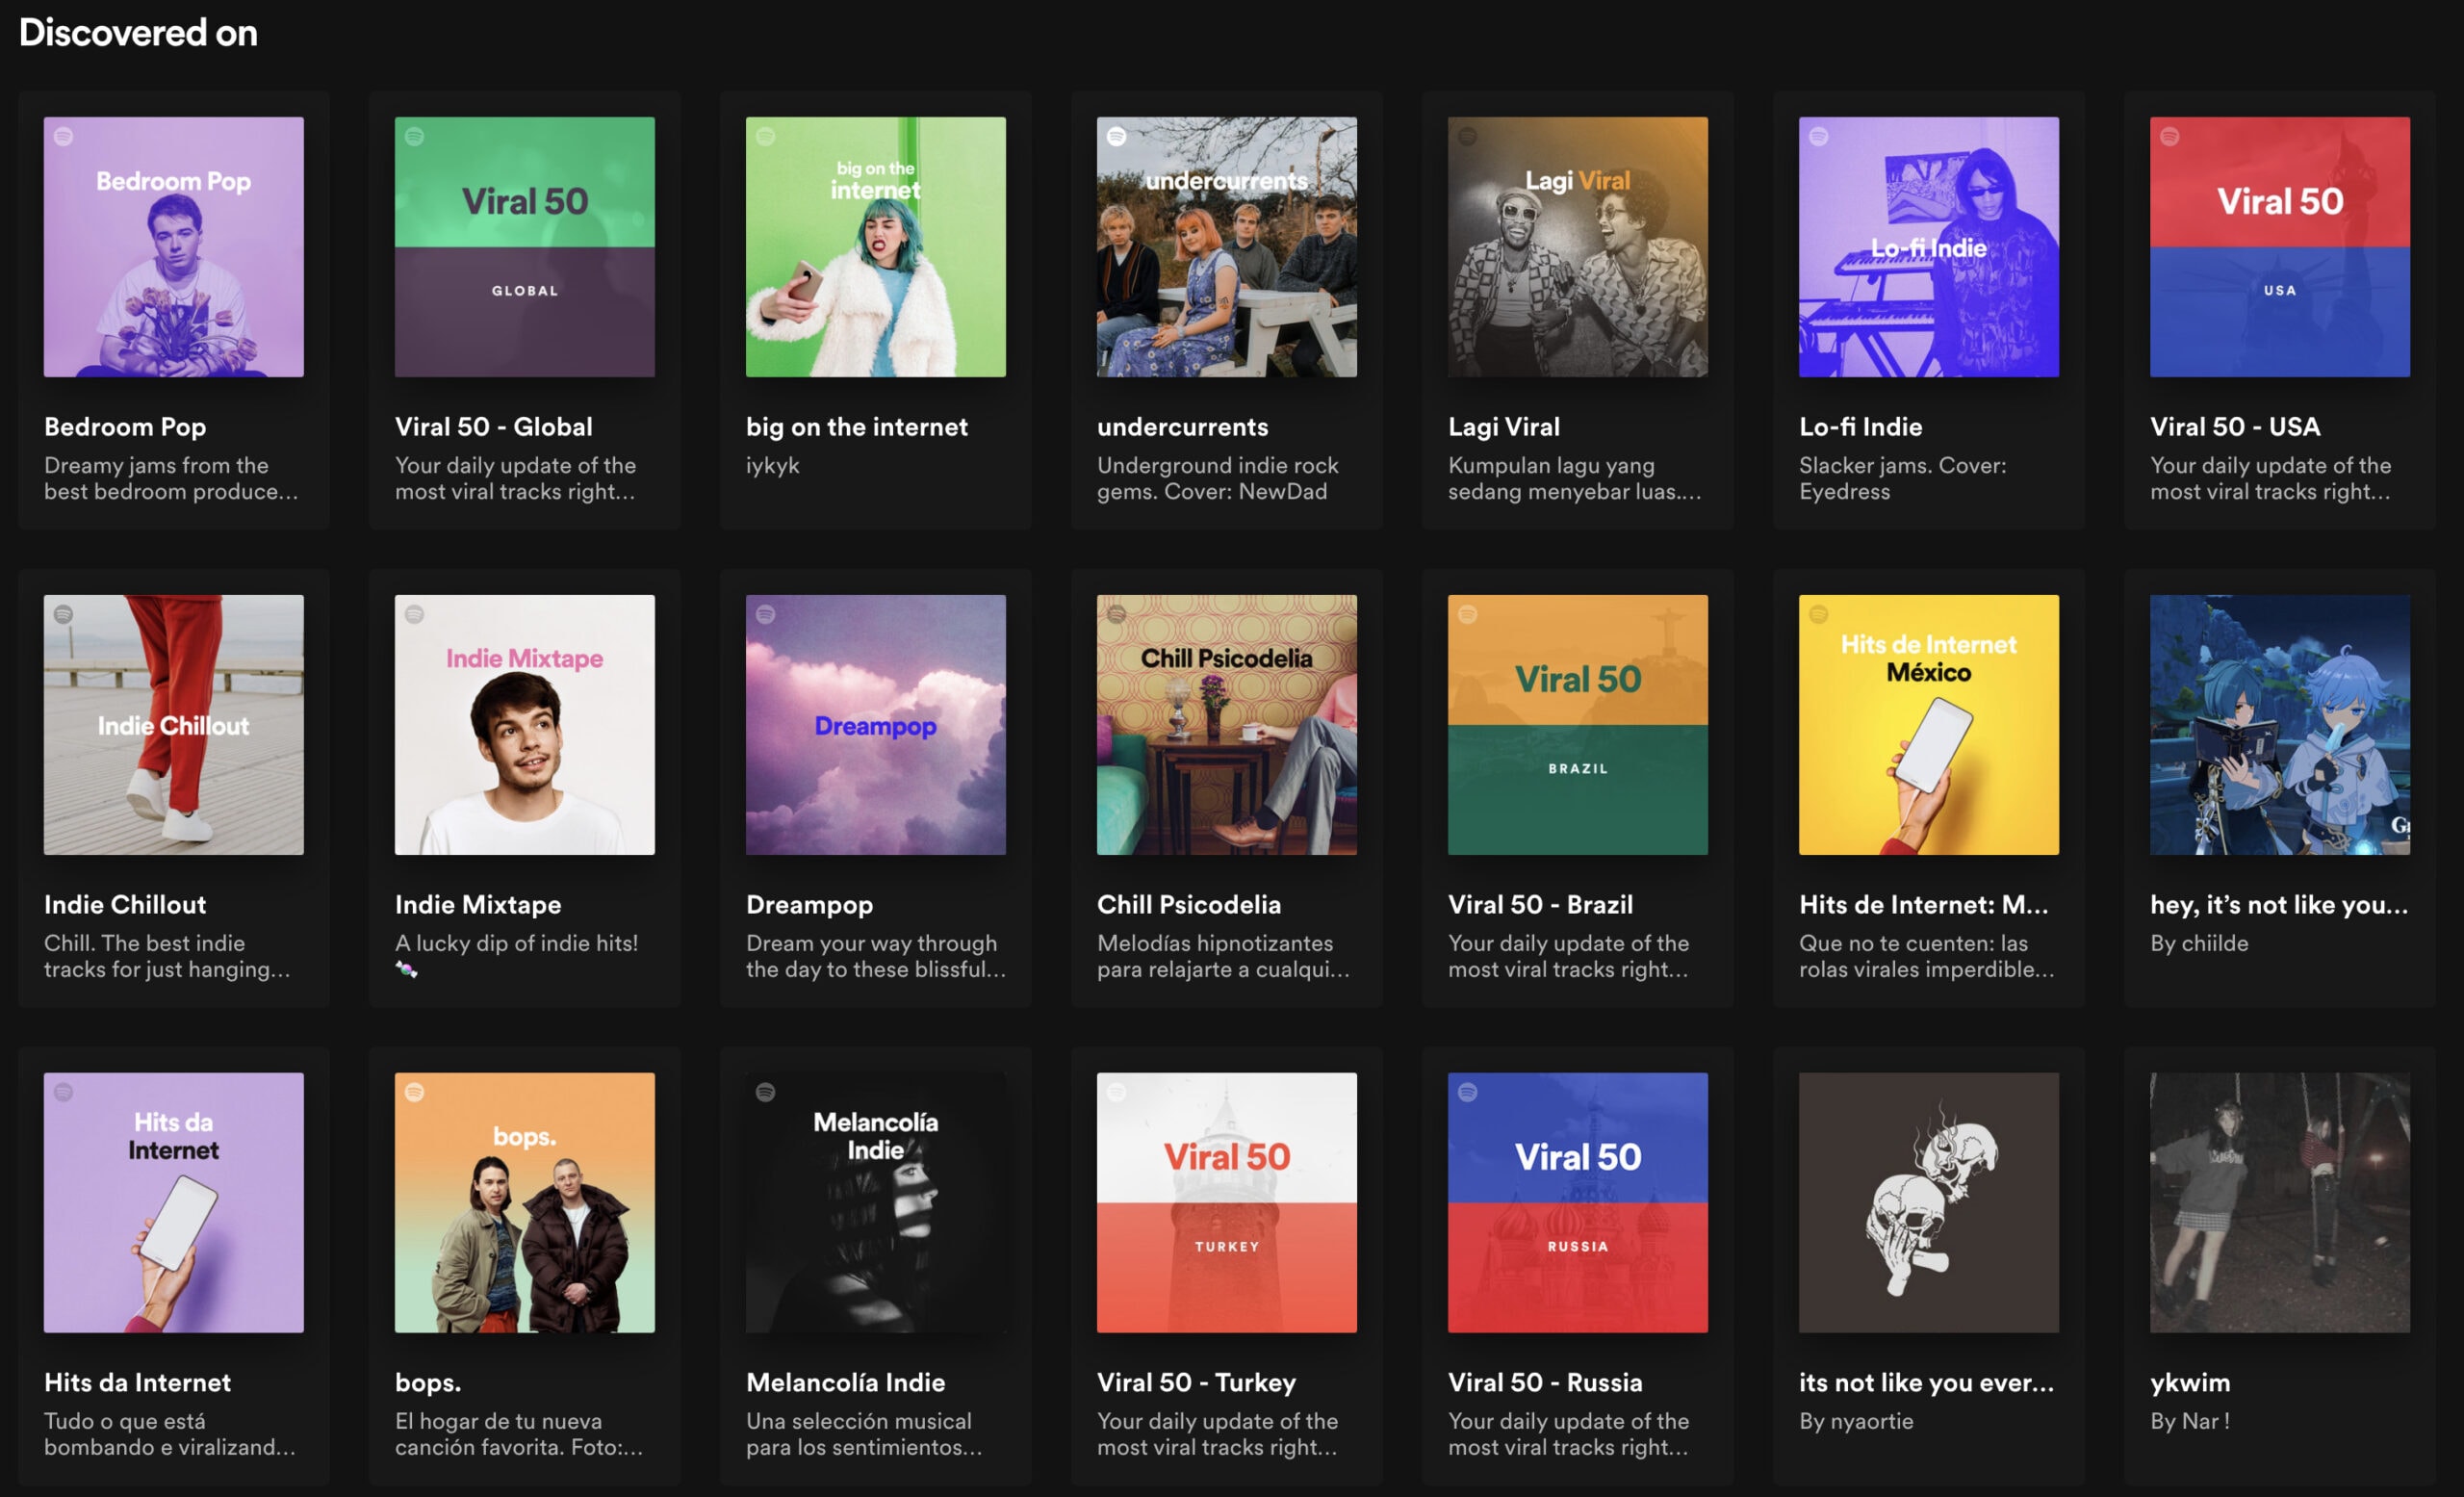Click the Indie Mixtape title link
The width and height of the screenshot is (2464, 1497).
click(x=478, y=905)
